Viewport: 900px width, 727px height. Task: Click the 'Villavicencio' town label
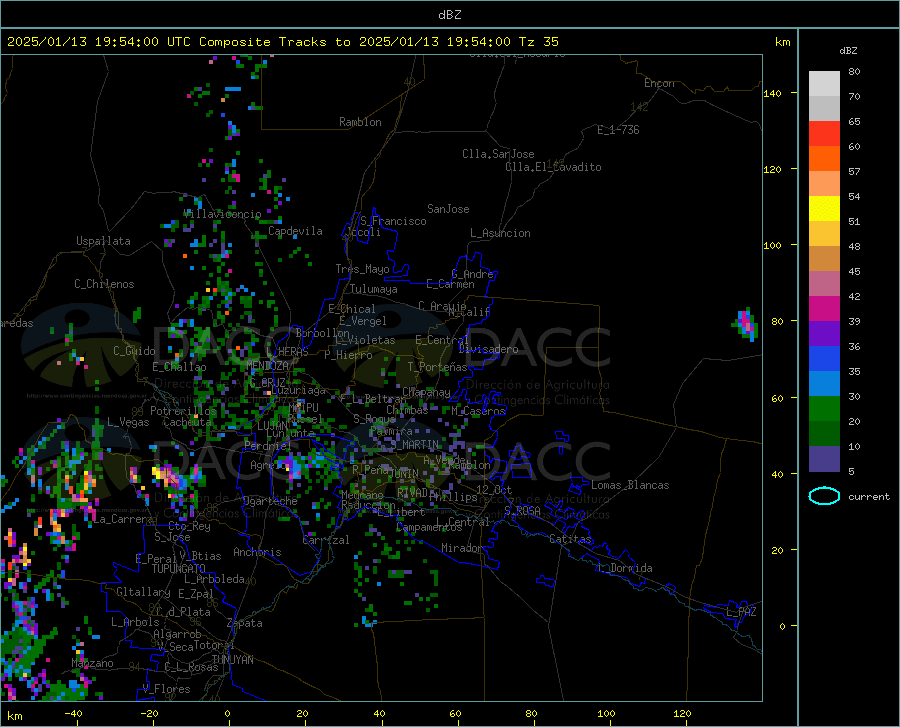[x=222, y=214]
